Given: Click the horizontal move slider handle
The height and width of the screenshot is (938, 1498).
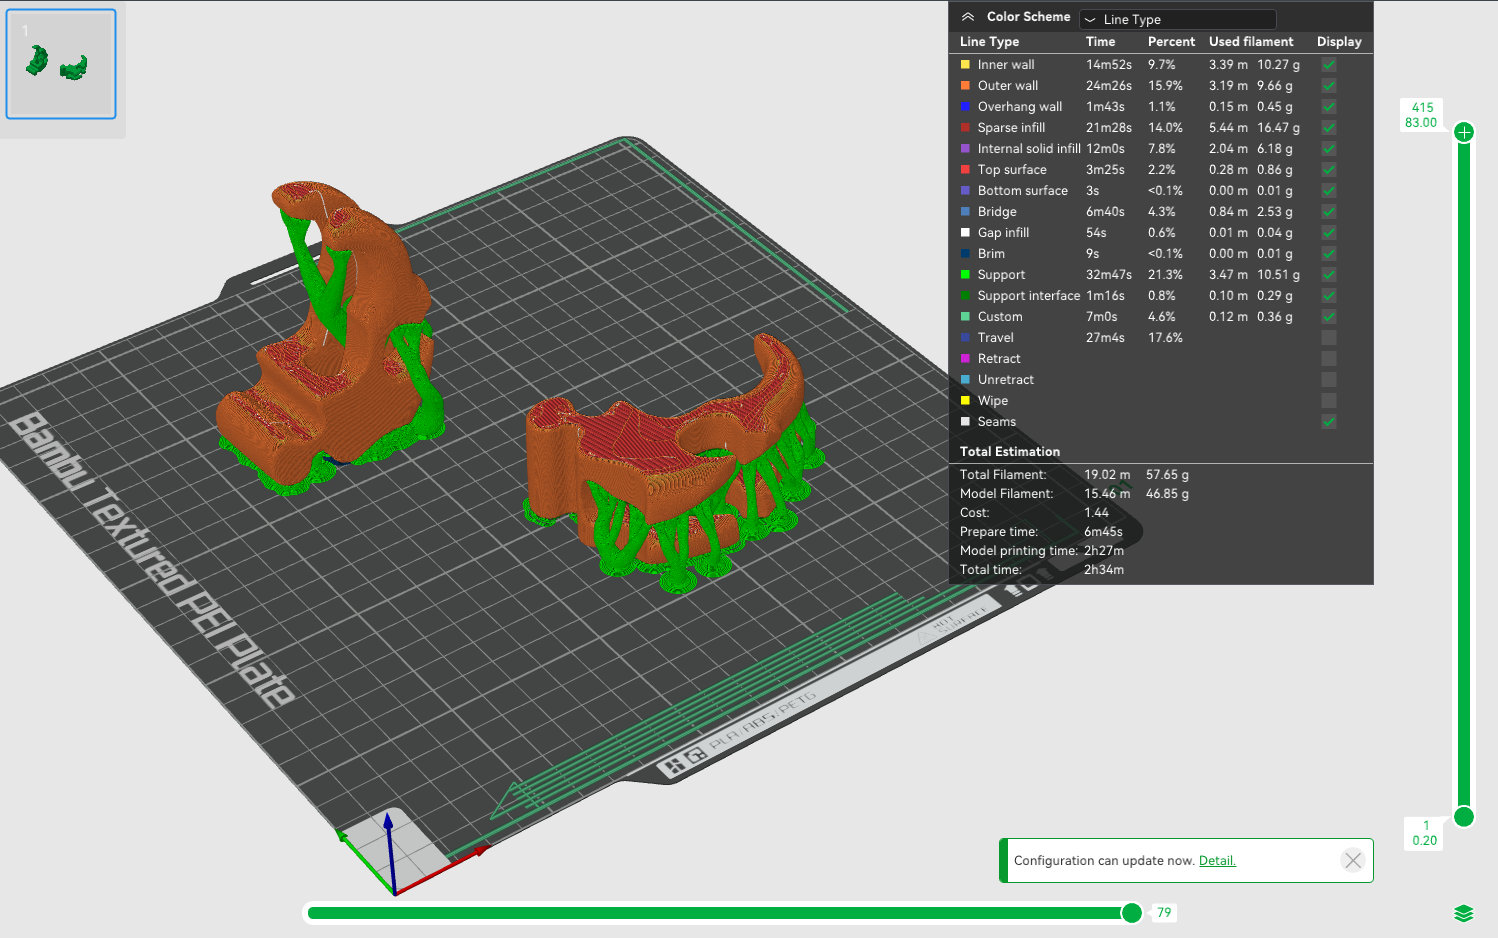Looking at the screenshot, I should 1131,912.
